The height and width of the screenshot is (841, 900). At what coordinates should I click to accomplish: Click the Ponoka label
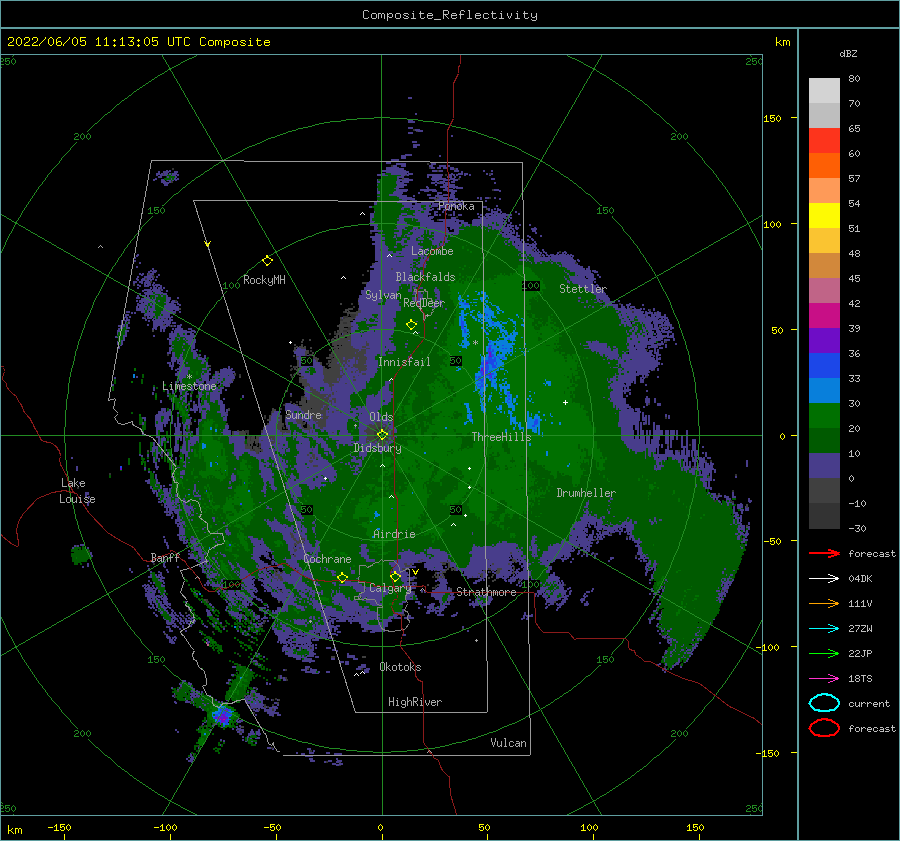[456, 206]
